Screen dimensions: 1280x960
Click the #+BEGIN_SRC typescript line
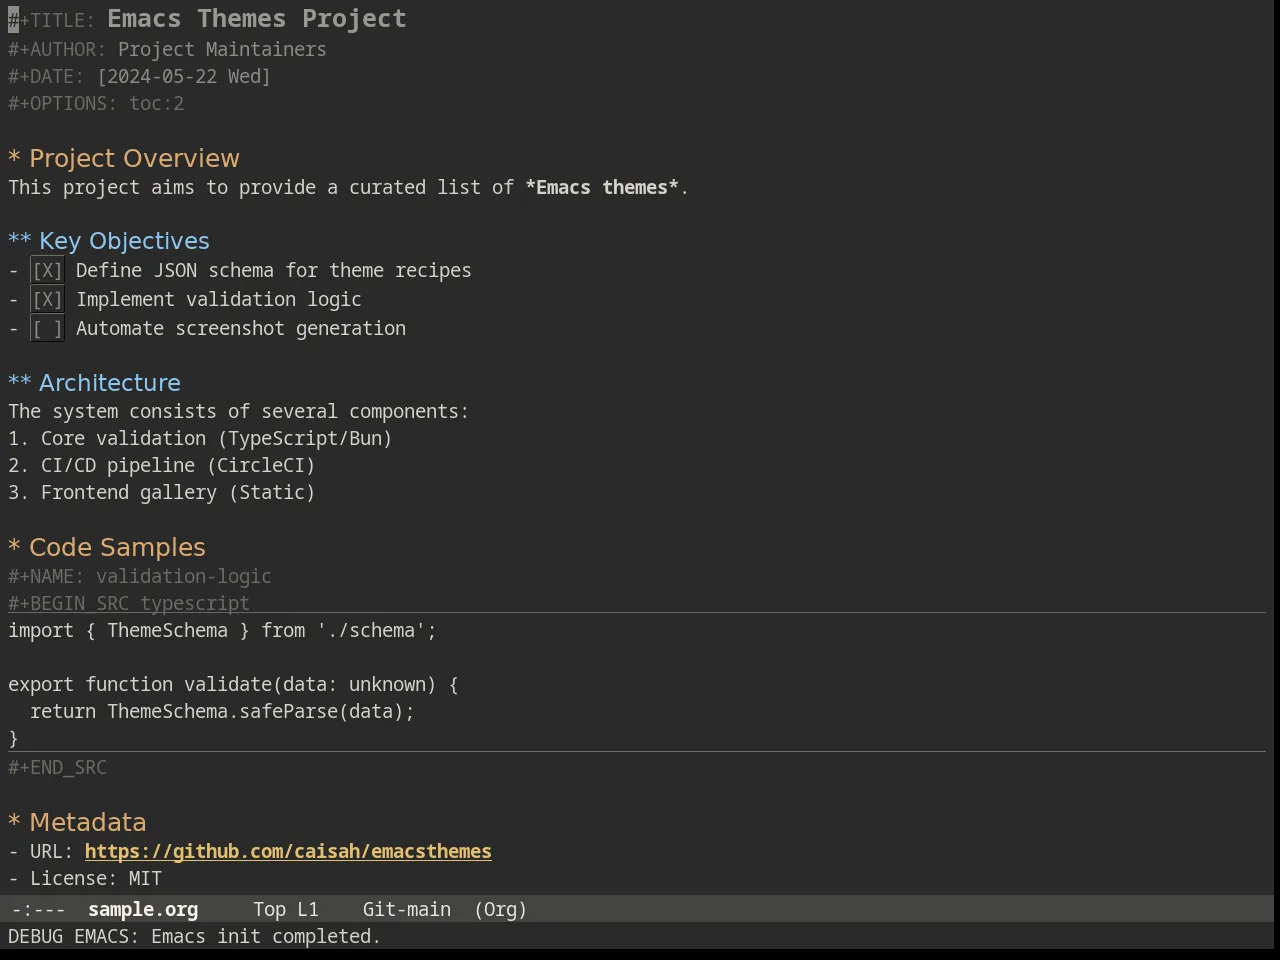point(129,603)
